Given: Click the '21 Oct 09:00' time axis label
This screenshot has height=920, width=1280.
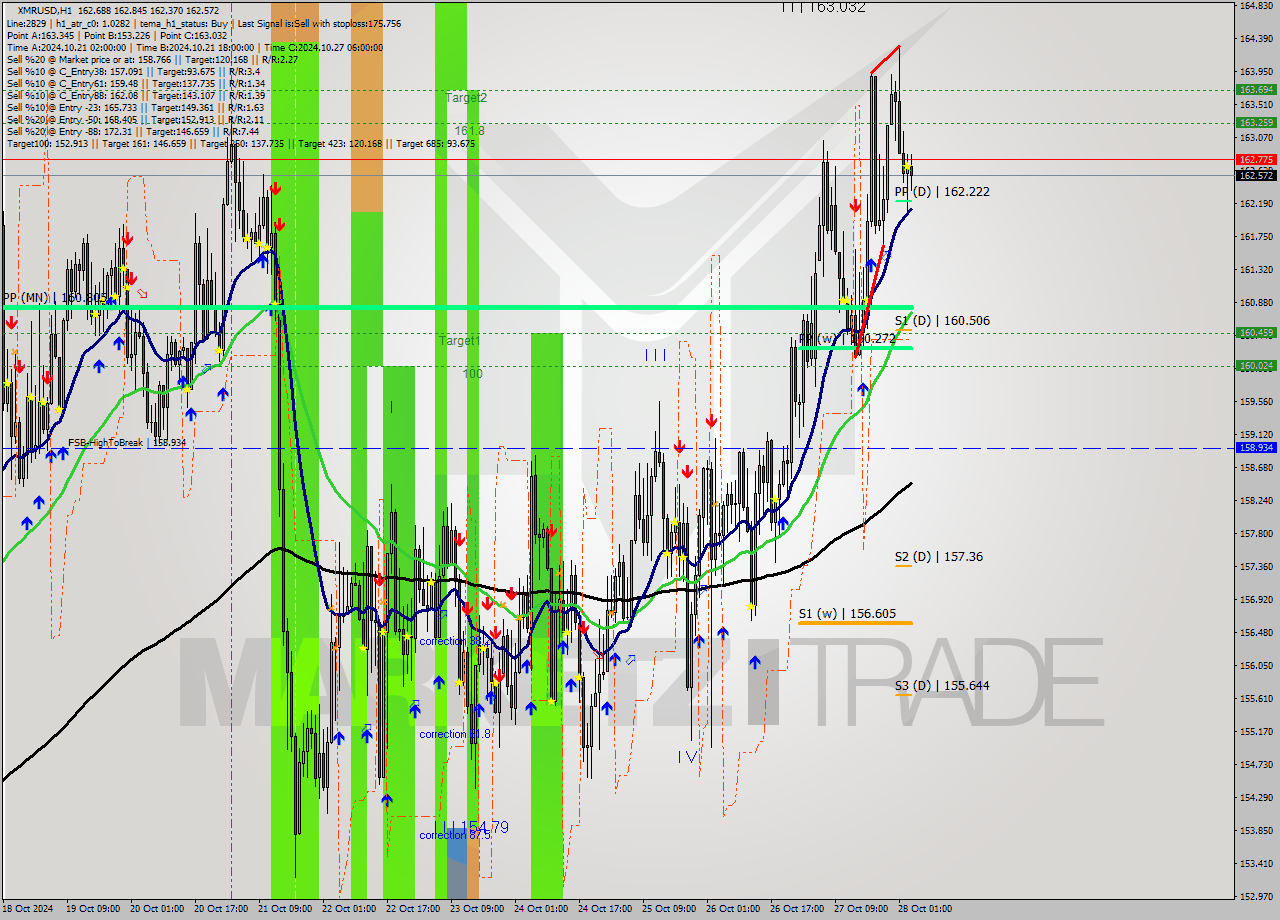Looking at the screenshot, I should point(284,909).
